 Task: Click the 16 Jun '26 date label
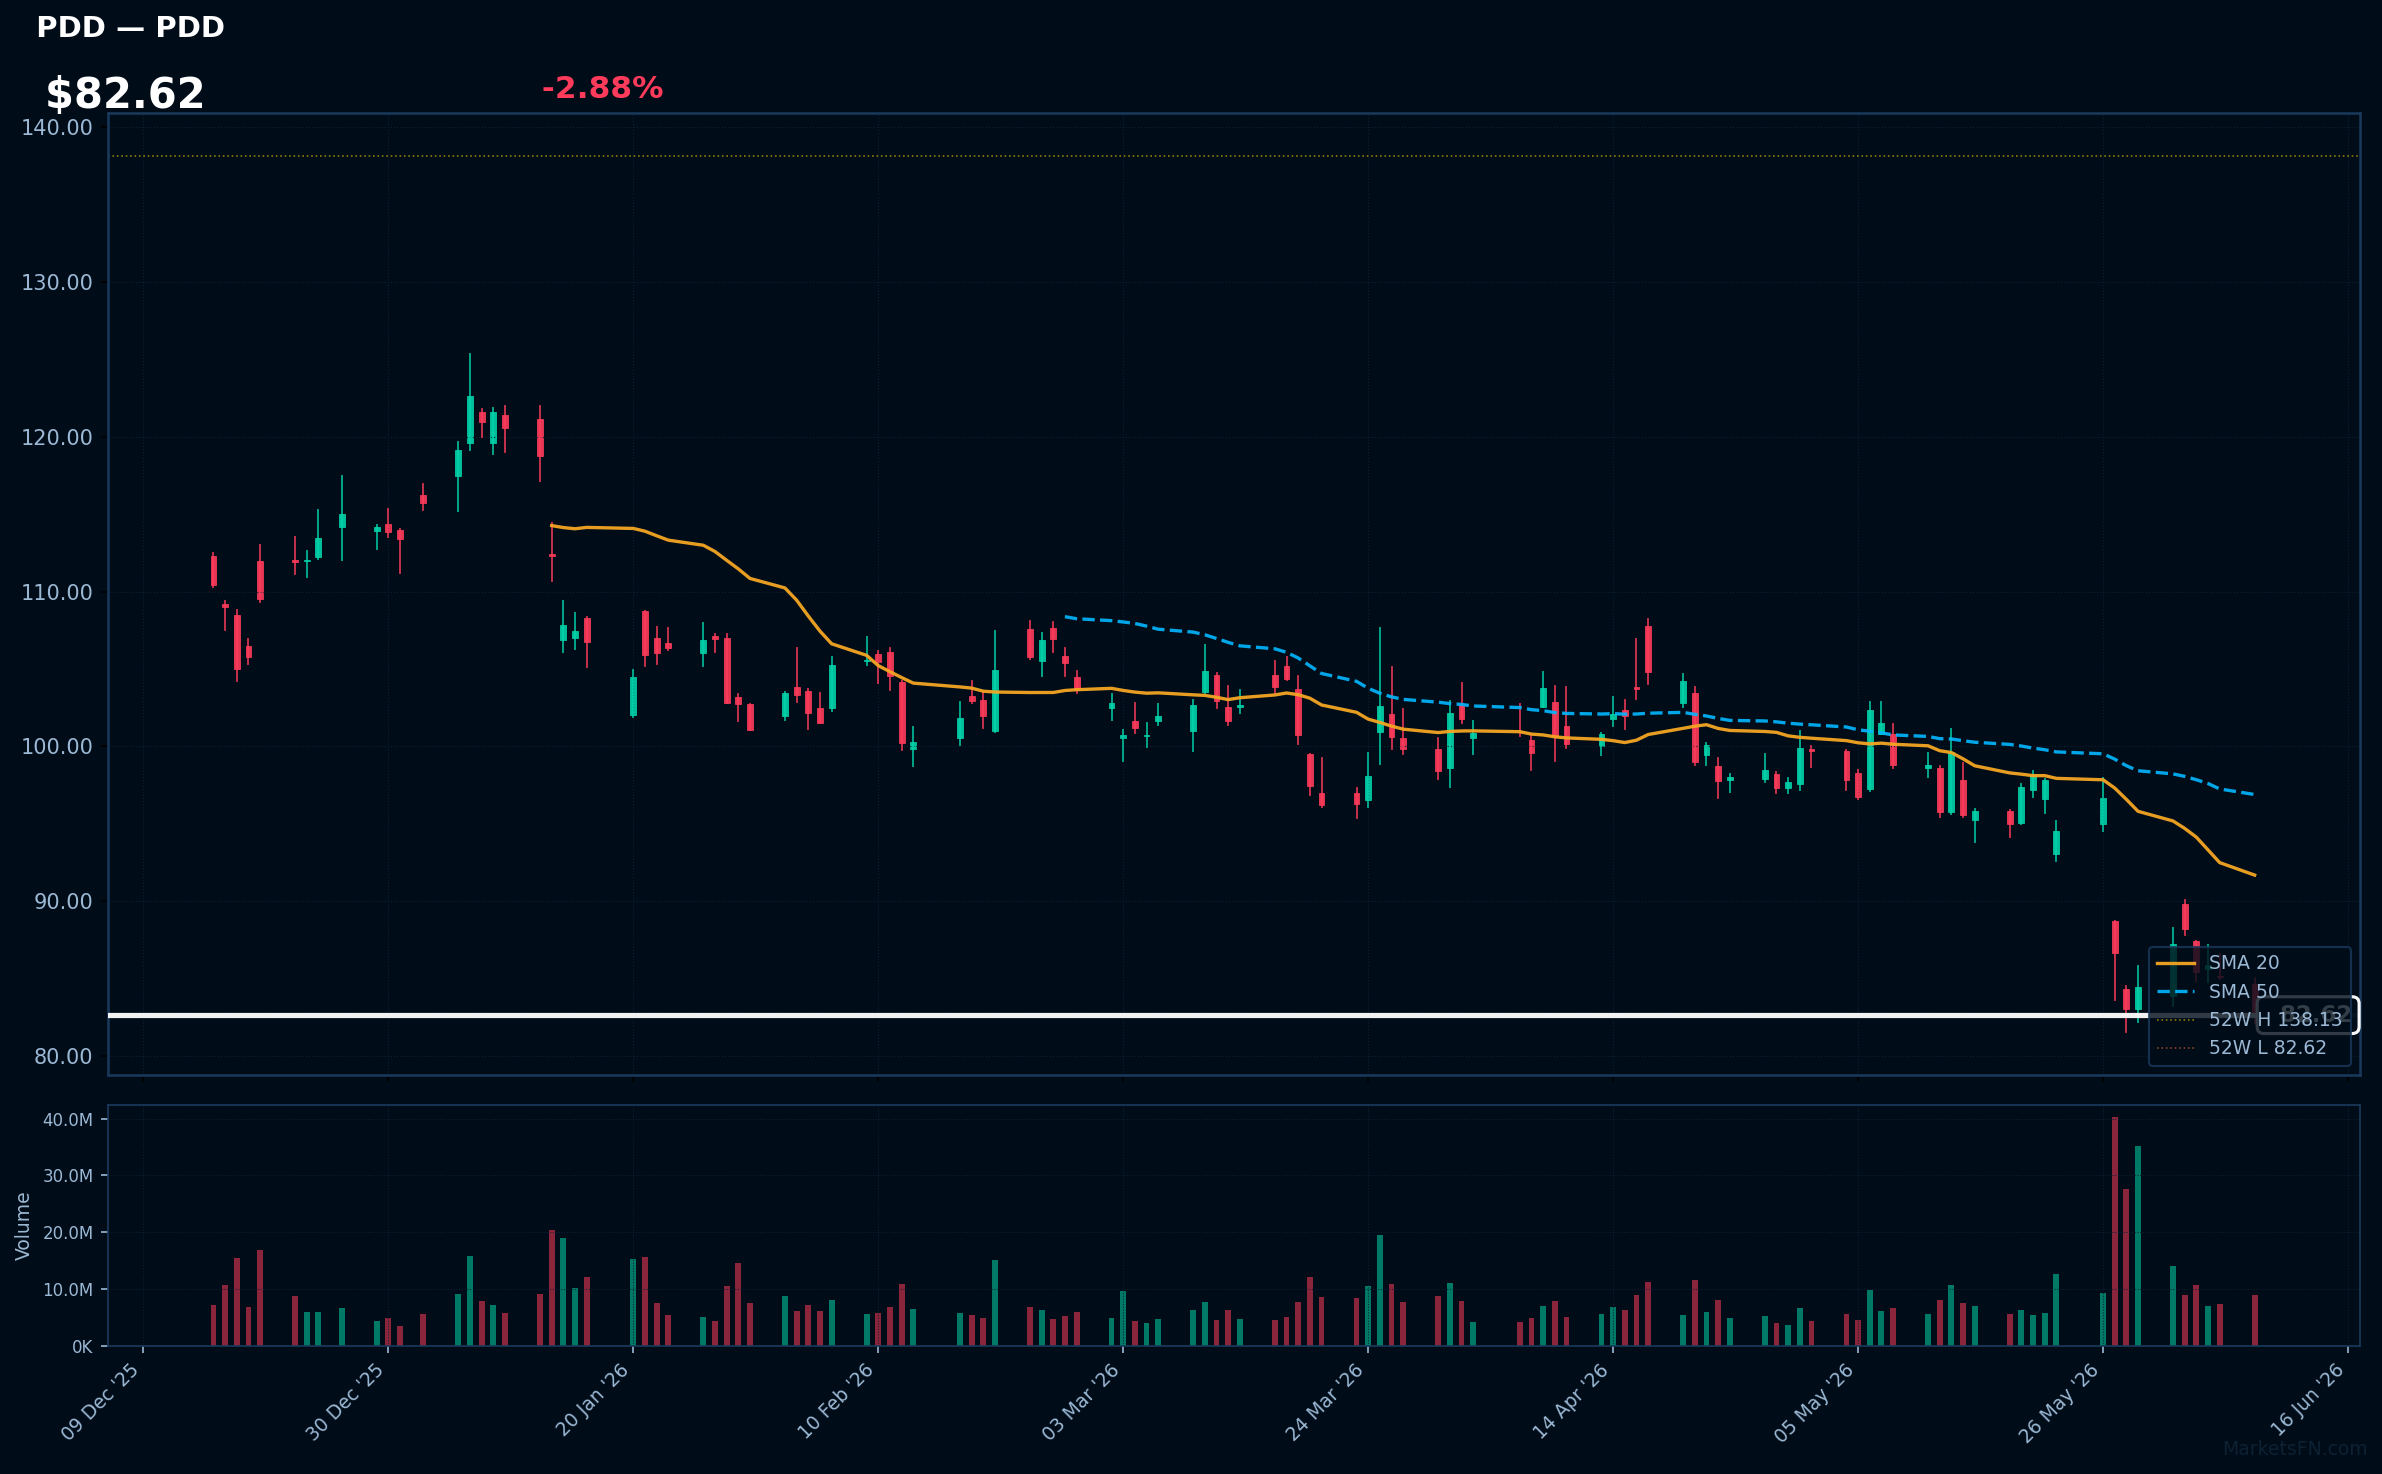pyautogui.click(x=2307, y=1400)
